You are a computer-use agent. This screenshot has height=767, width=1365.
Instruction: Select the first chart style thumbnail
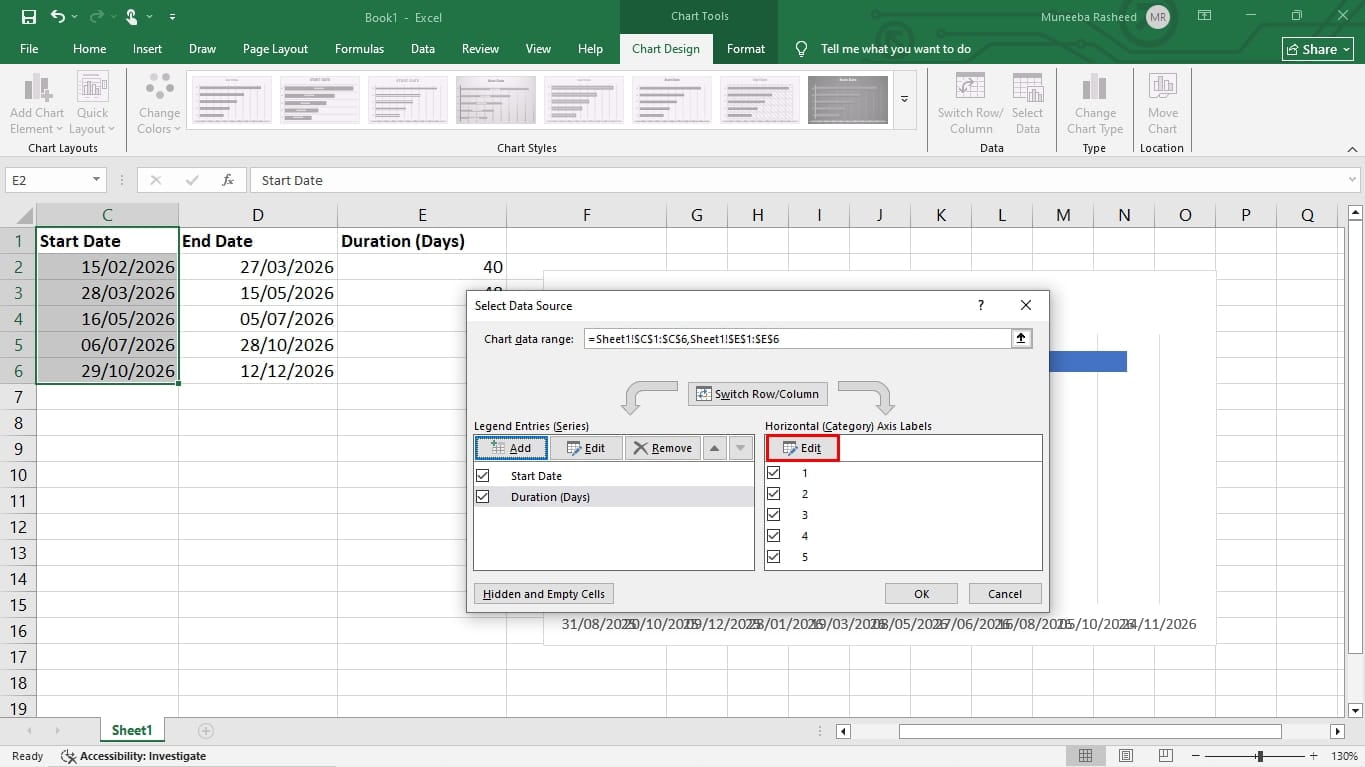point(231,99)
